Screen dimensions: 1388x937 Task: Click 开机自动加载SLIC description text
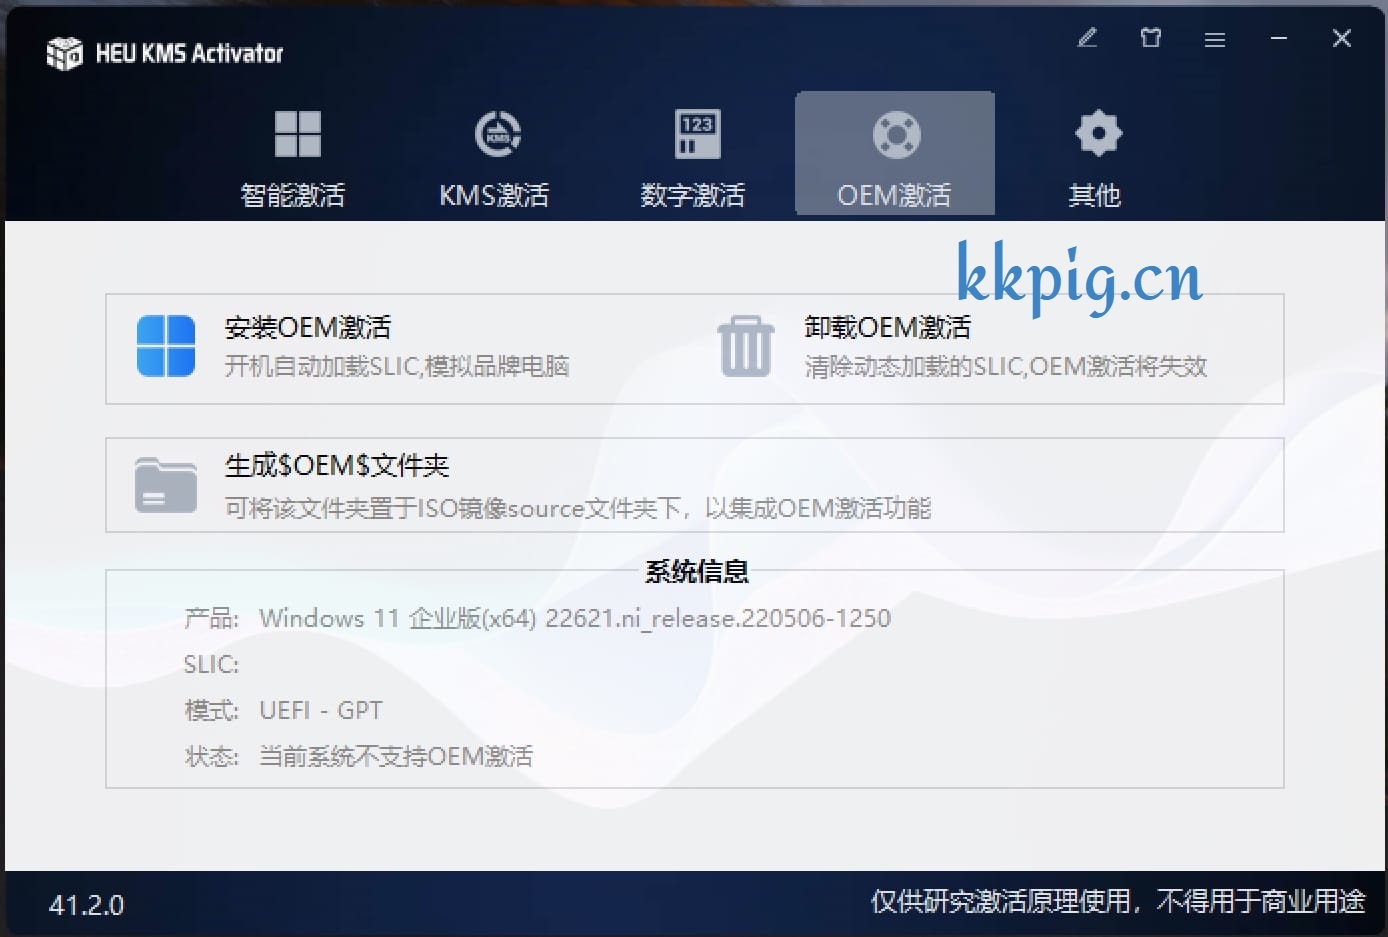pos(397,366)
